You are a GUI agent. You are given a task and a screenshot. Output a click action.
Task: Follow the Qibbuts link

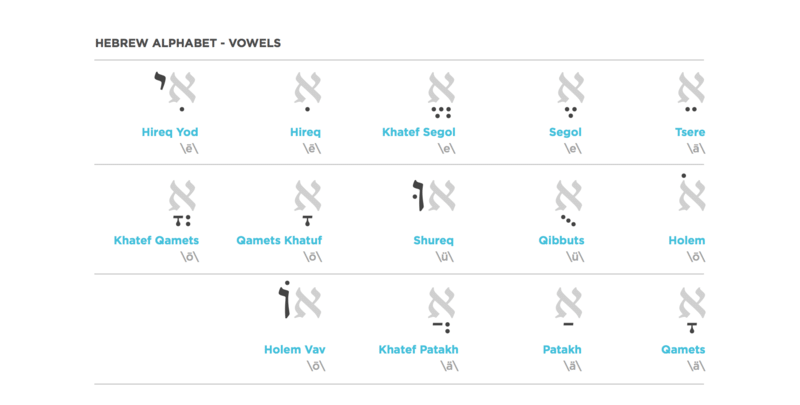pos(560,241)
